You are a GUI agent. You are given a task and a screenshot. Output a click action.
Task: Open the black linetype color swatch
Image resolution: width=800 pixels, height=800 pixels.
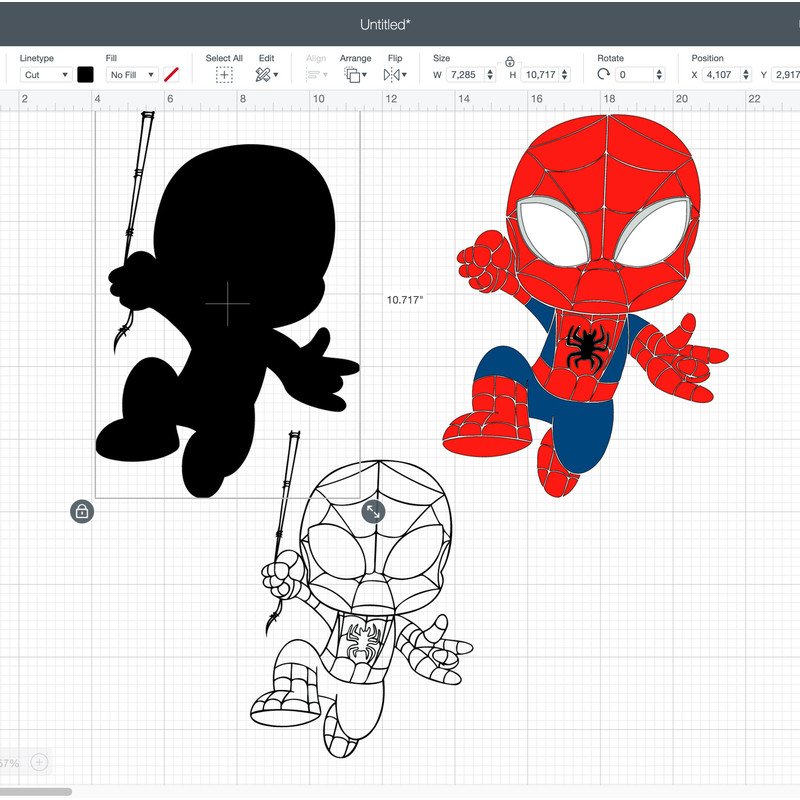pos(86,75)
